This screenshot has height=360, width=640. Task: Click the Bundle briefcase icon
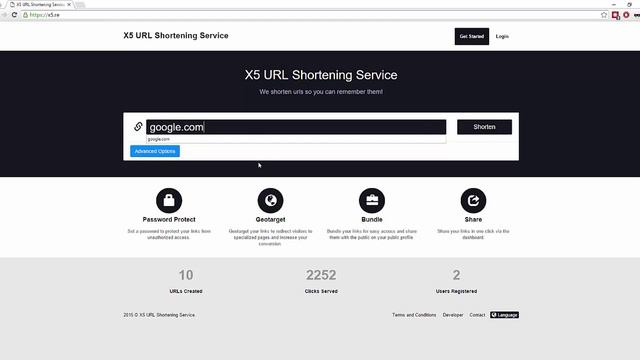coord(372,200)
